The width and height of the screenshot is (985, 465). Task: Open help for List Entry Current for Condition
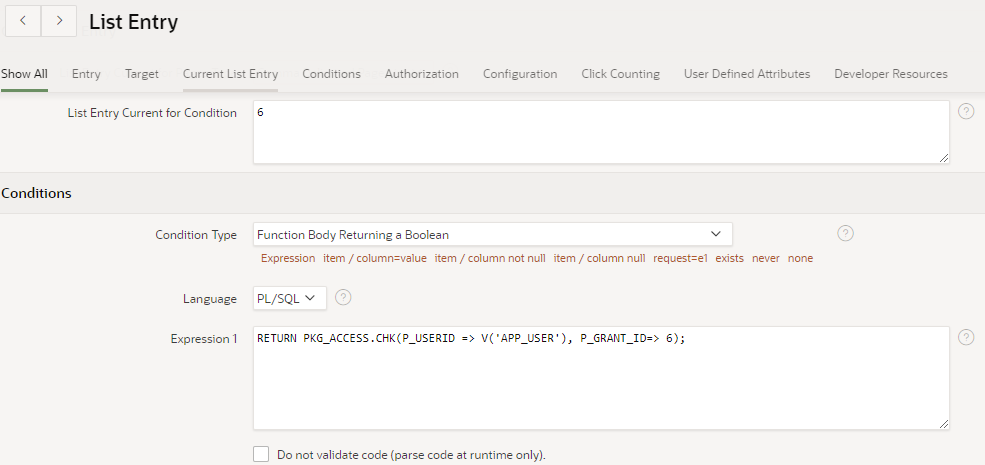click(966, 111)
